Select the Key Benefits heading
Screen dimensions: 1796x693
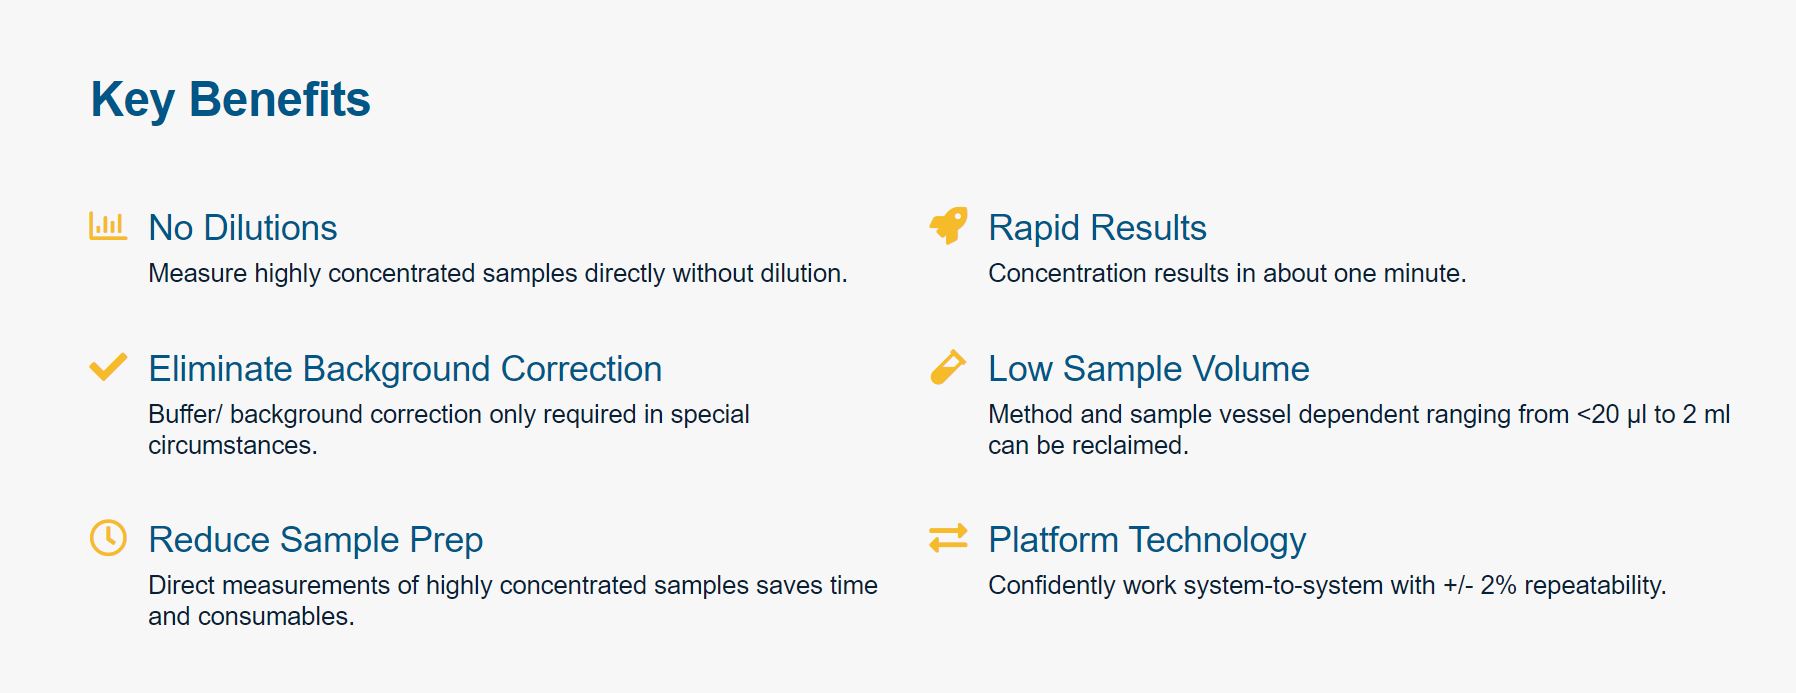pos(231,100)
